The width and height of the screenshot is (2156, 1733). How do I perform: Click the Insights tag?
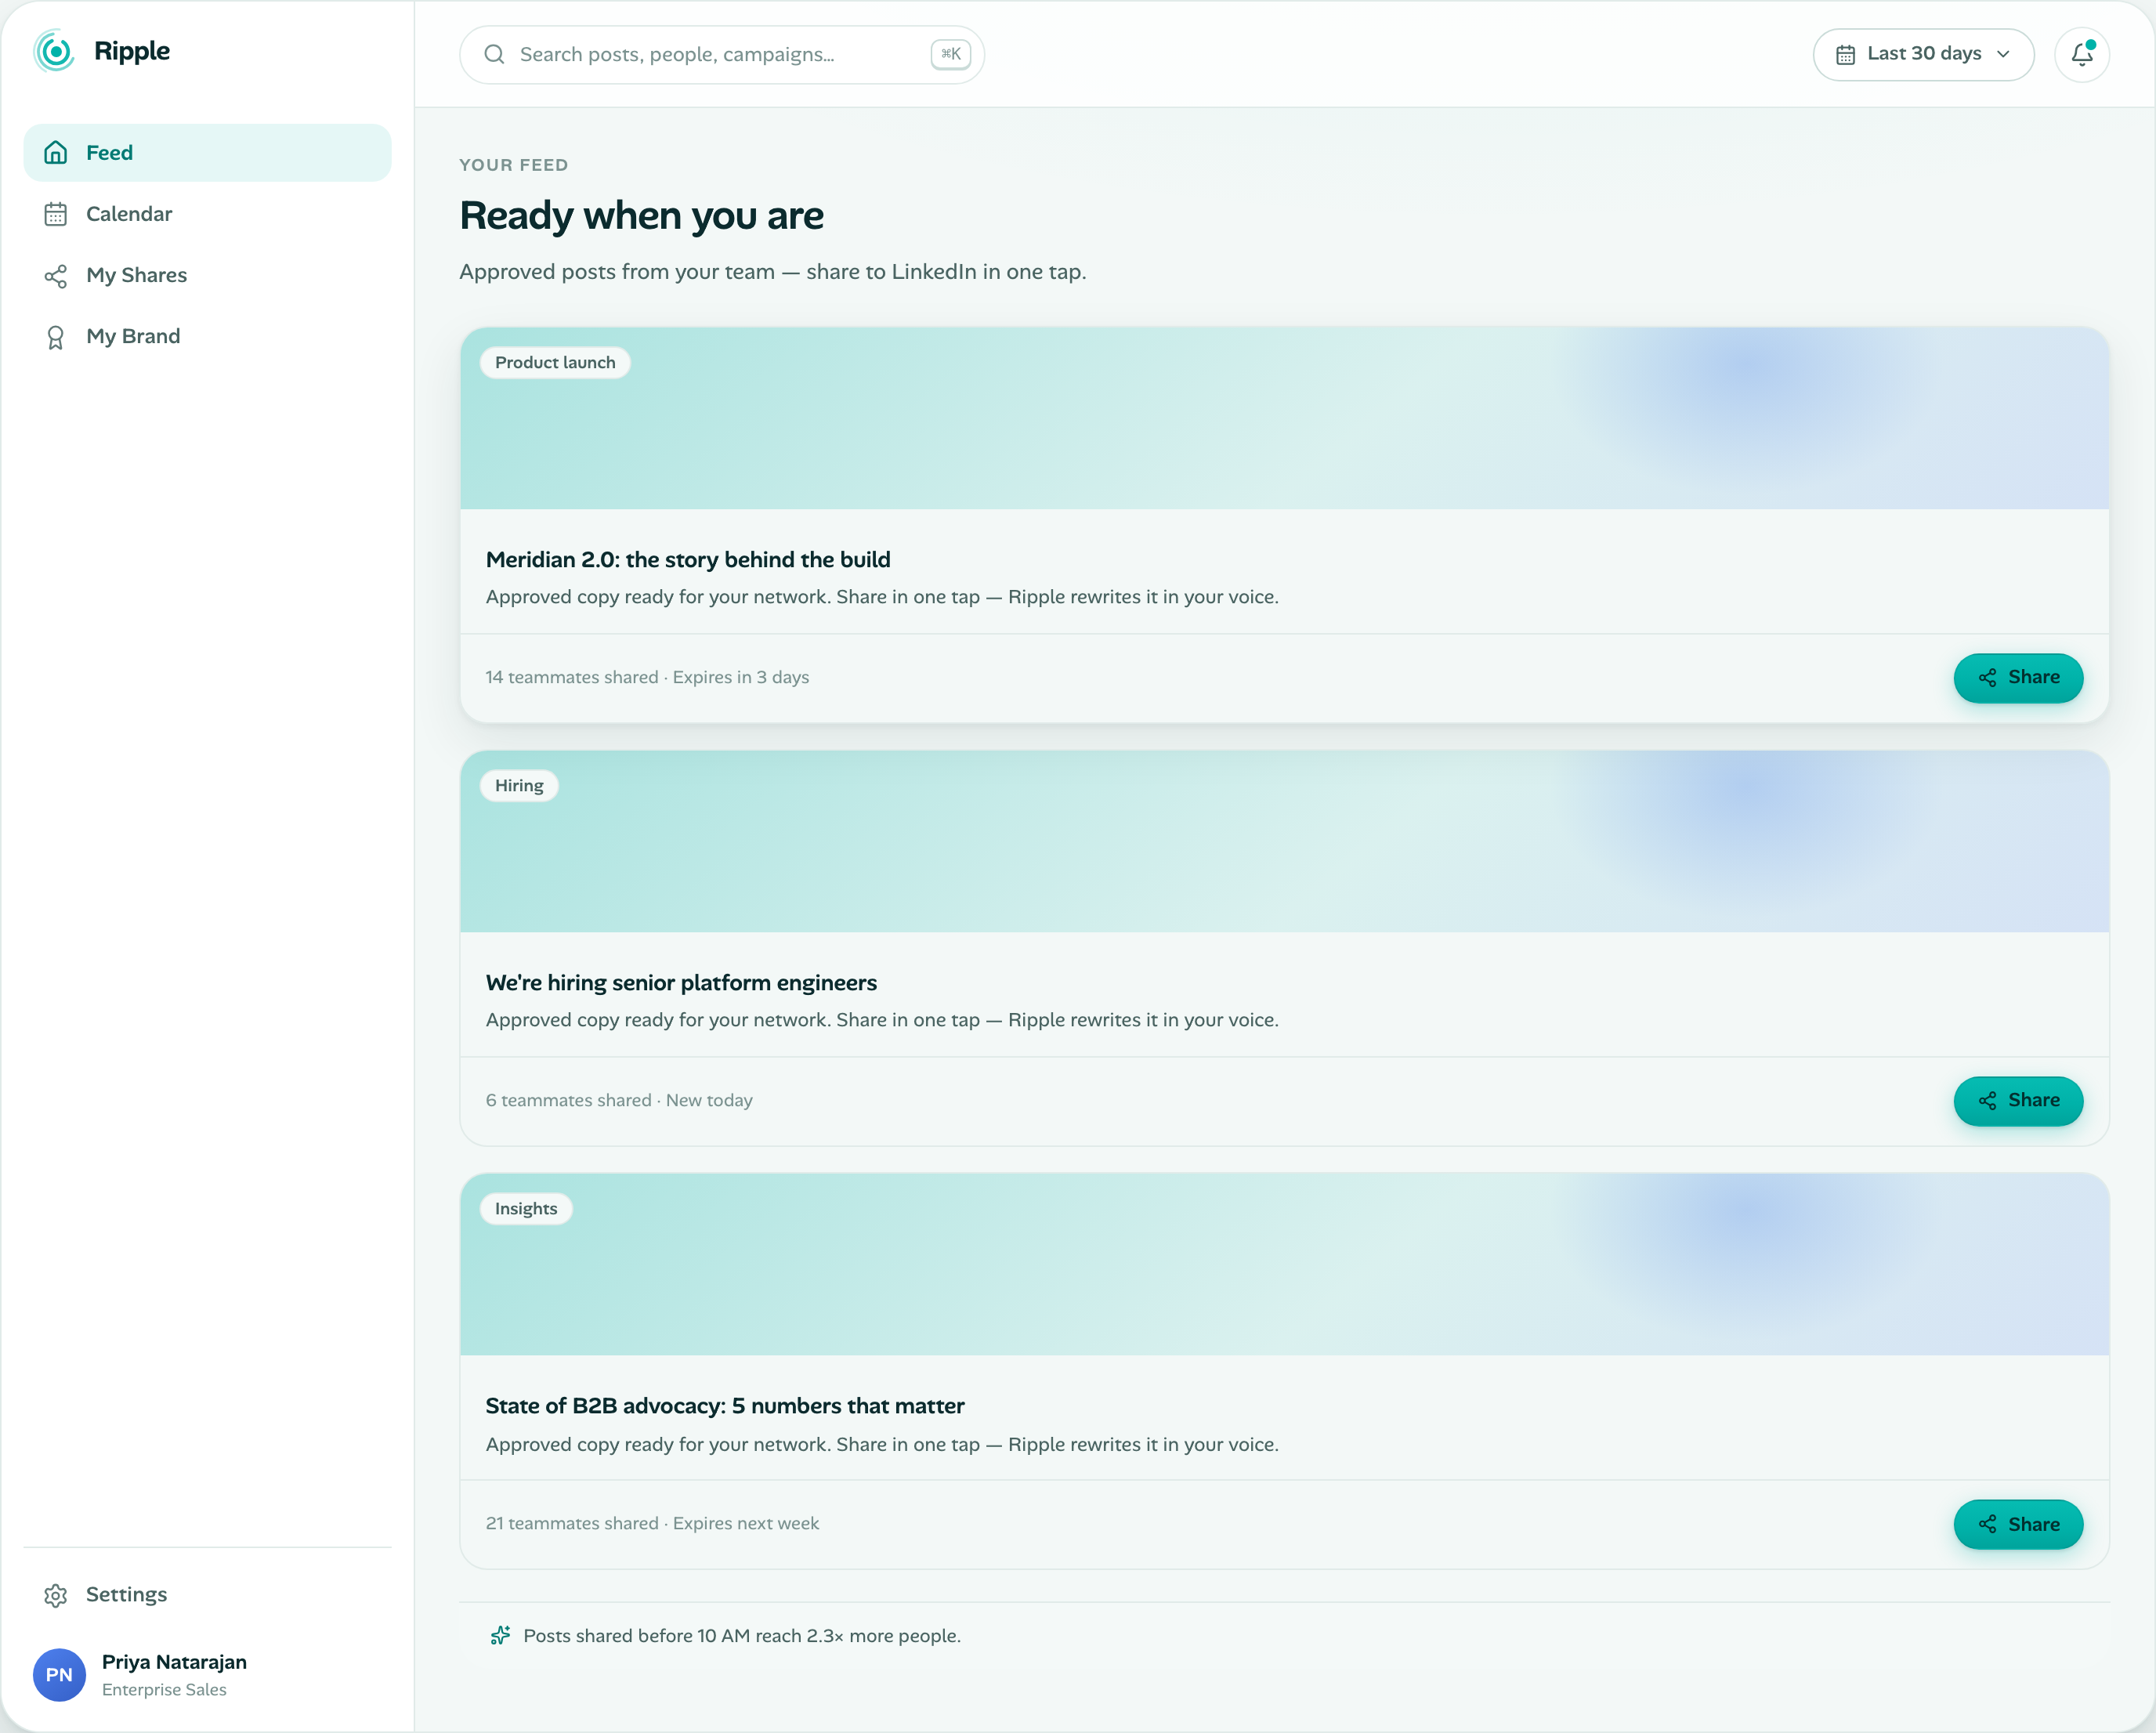(526, 1209)
